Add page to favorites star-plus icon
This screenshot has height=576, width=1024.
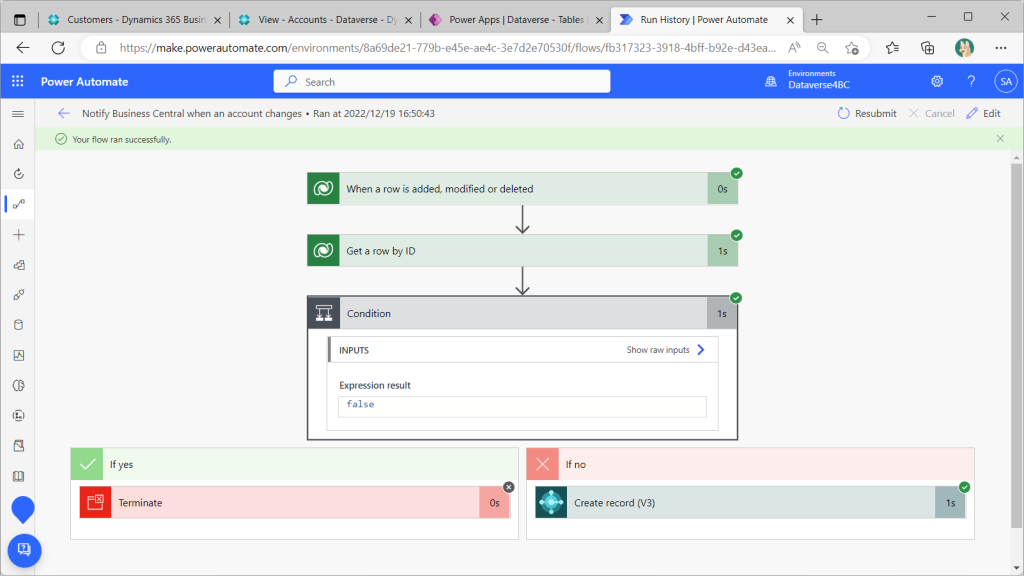pyautogui.click(x=852, y=48)
